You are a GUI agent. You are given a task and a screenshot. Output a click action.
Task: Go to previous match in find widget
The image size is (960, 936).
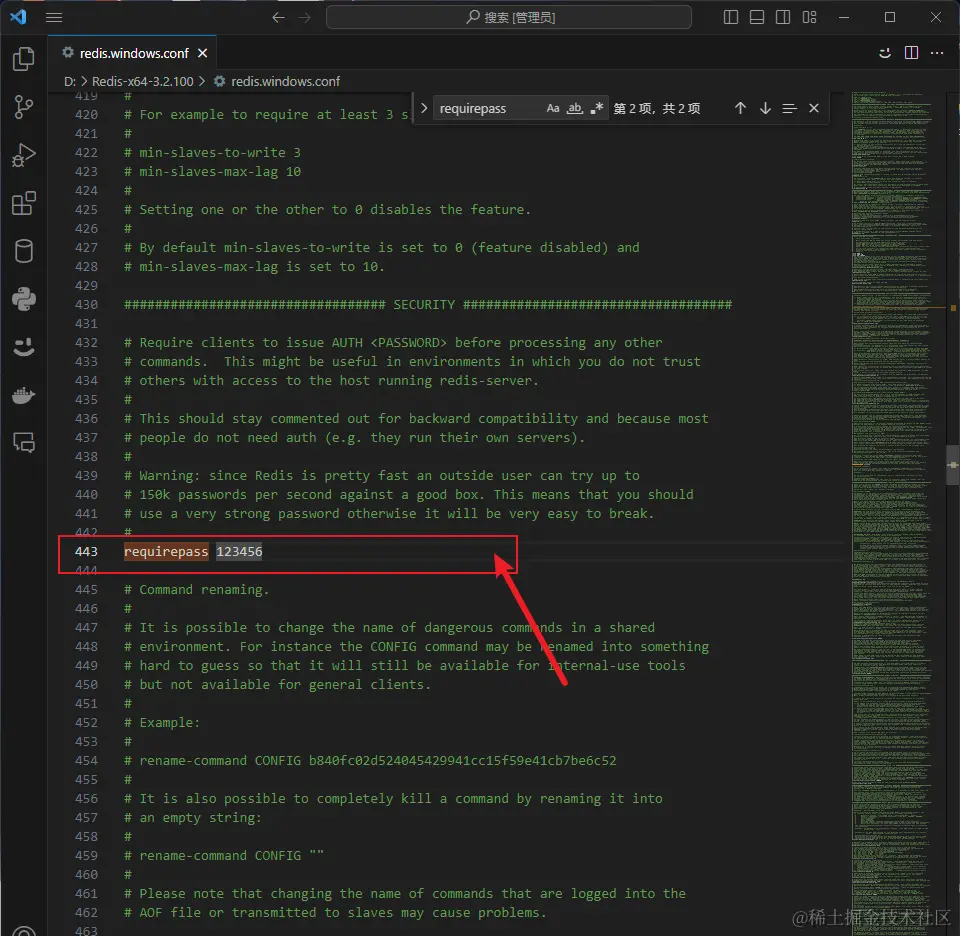pyautogui.click(x=740, y=108)
